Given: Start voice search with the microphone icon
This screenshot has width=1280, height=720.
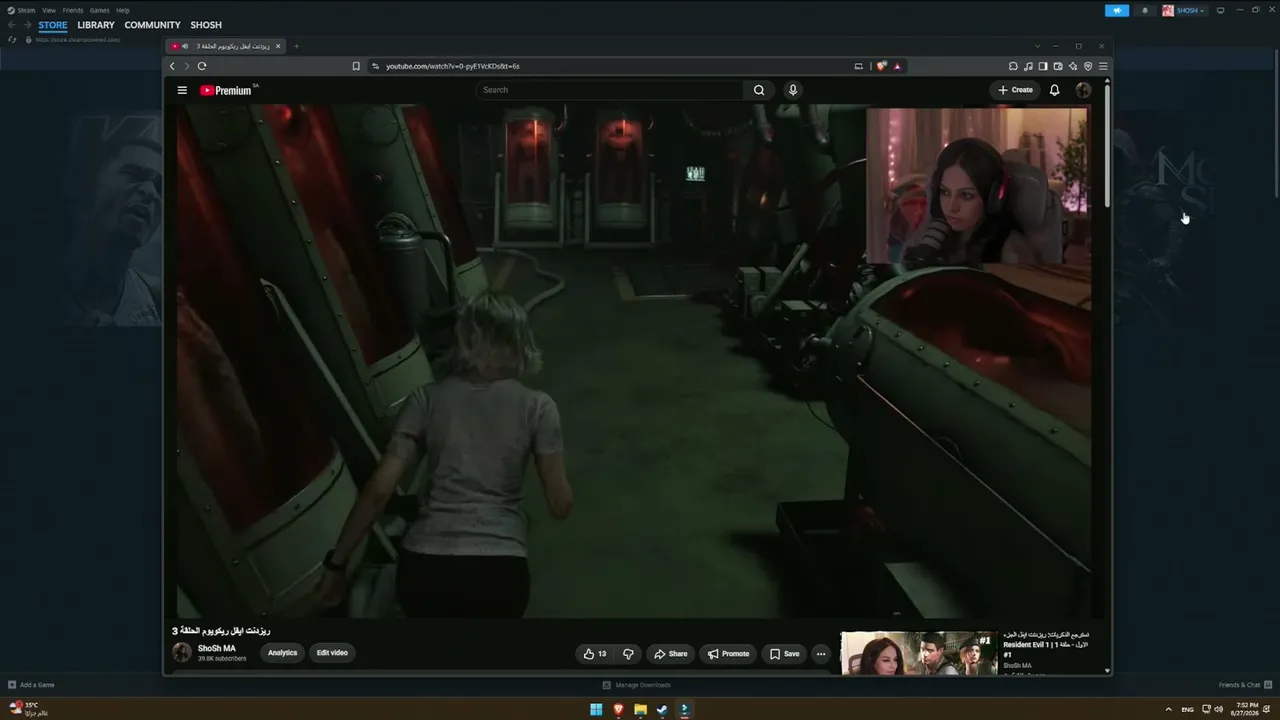Looking at the screenshot, I should click(793, 90).
